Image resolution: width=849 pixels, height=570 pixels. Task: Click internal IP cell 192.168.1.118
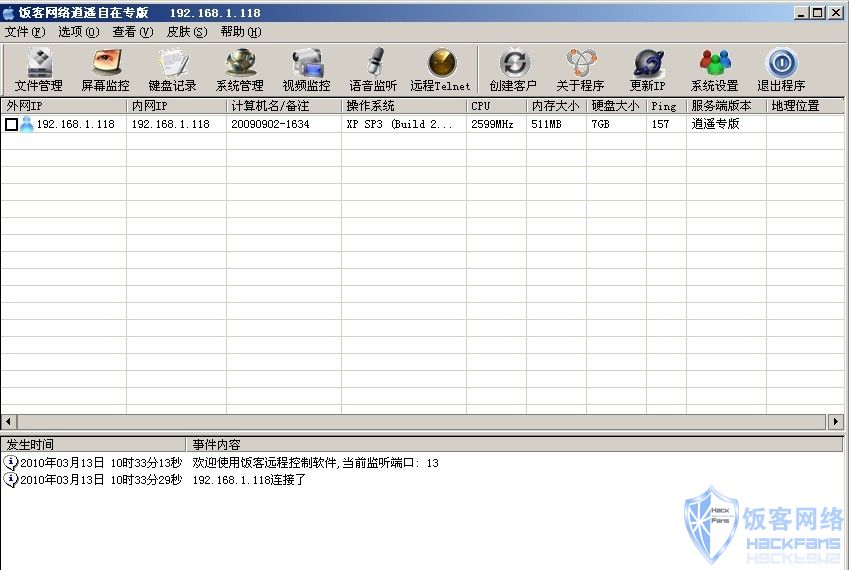[171, 124]
